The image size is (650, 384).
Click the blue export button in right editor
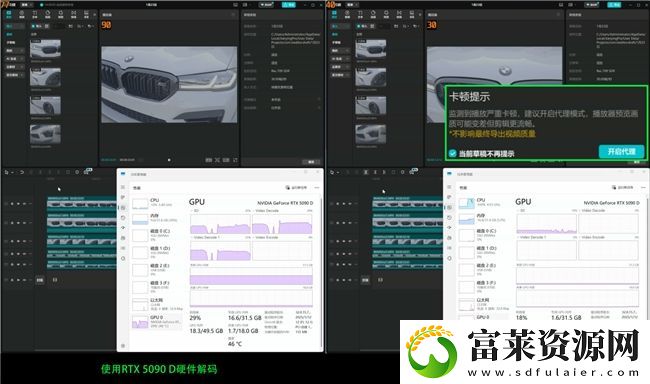pos(614,5)
